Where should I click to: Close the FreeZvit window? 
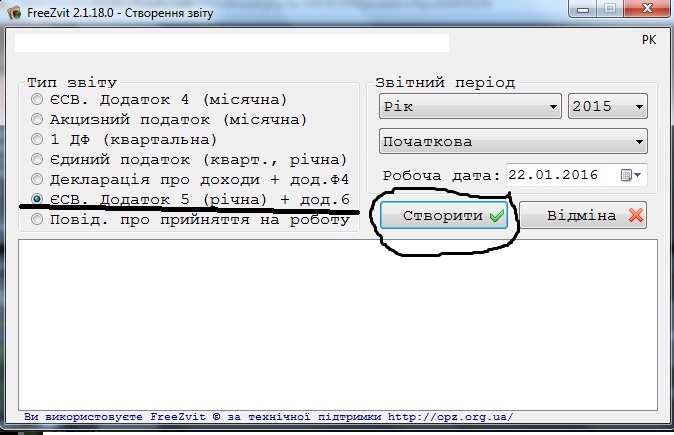(646, 9)
